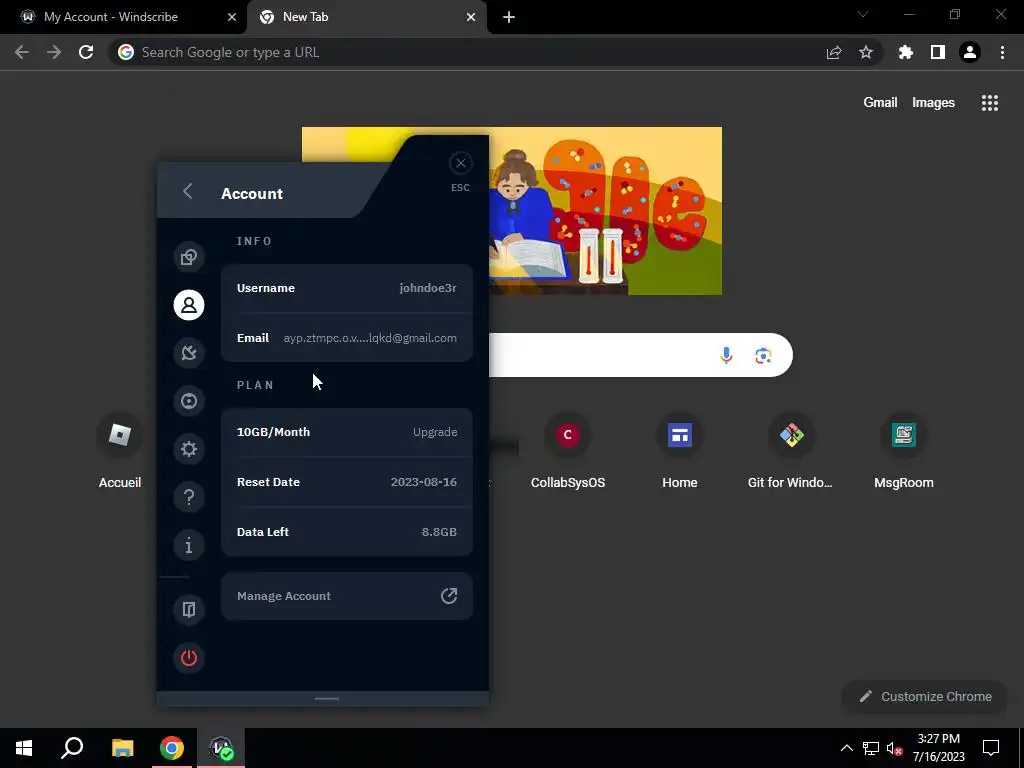Open MsgRoom shortcut

[x=904, y=452]
